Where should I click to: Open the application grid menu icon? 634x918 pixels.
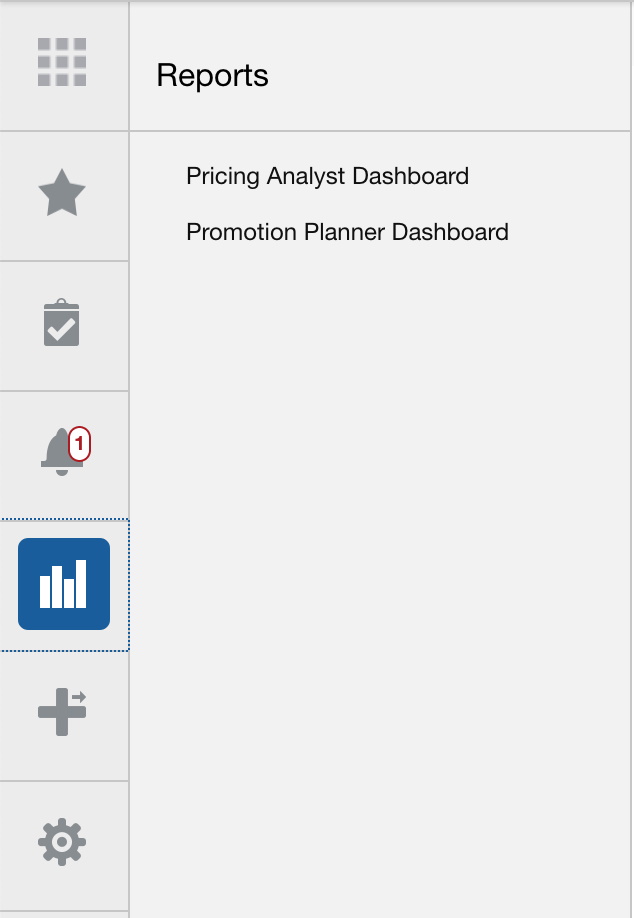pyautogui.click(x=64, y=64)
